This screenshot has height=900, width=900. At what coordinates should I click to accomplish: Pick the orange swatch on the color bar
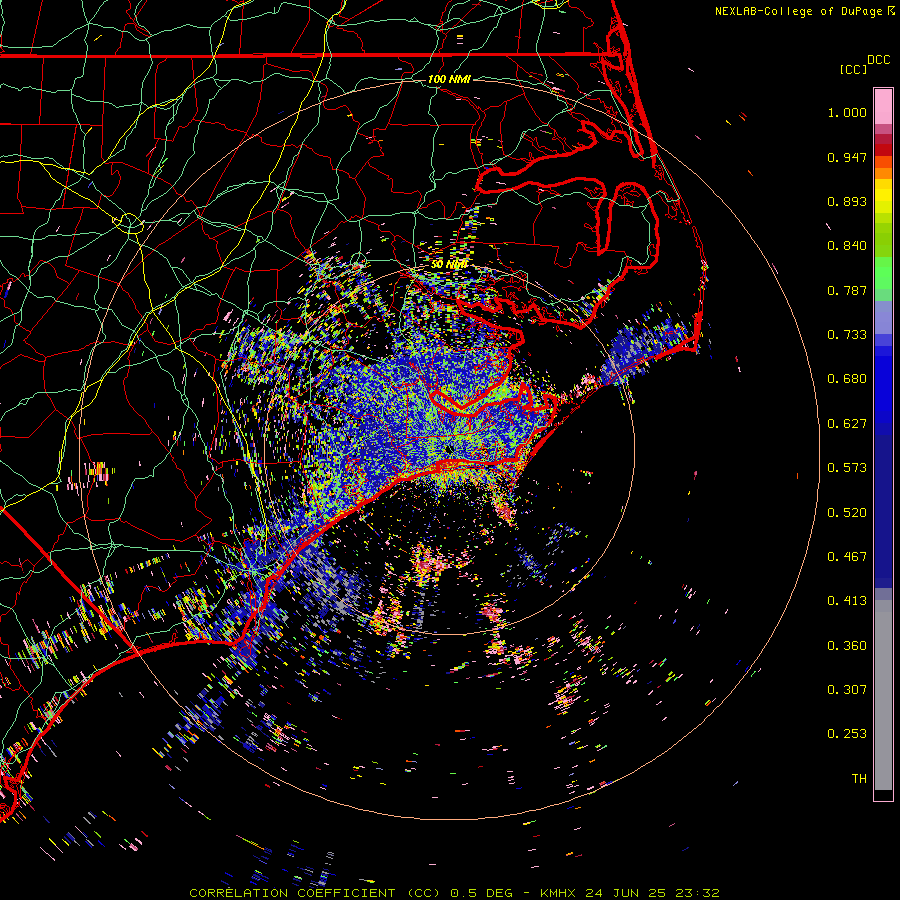pos(883,173)
